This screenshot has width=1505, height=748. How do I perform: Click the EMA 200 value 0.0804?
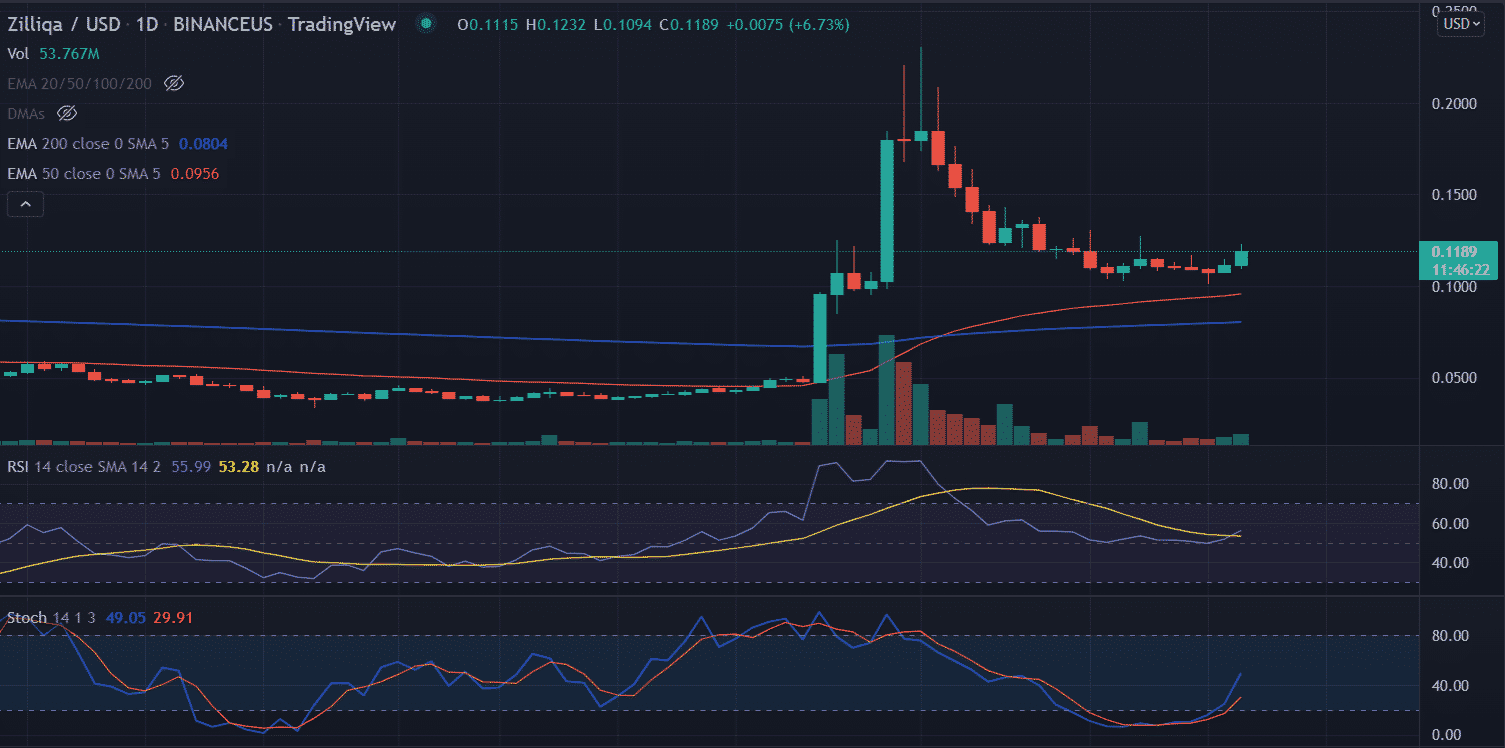203,144
